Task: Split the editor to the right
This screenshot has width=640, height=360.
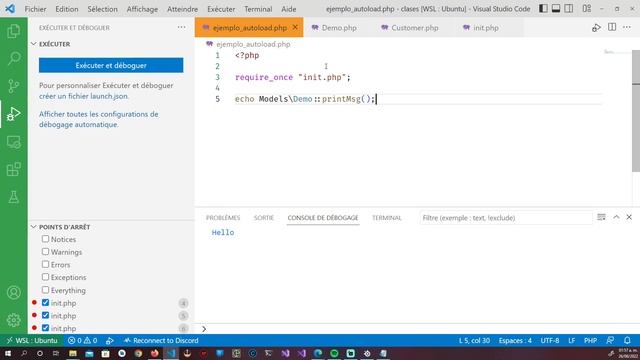Action: [612, 27]
